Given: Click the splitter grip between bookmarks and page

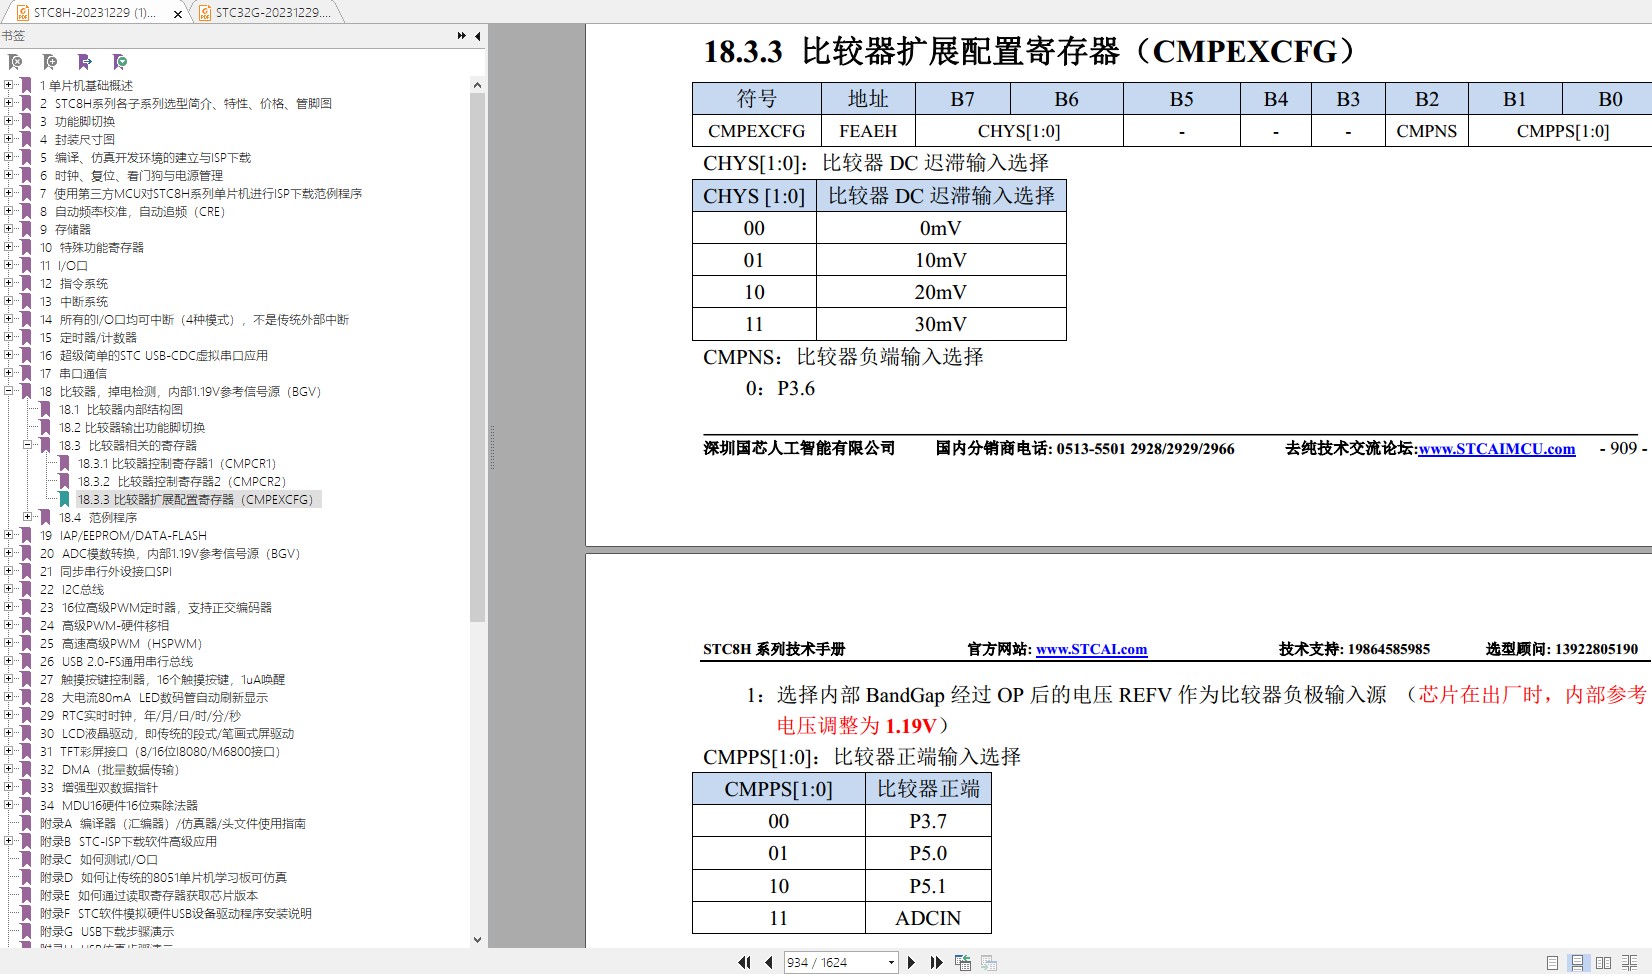Looking at the screenshot, I should pos(491,447).
